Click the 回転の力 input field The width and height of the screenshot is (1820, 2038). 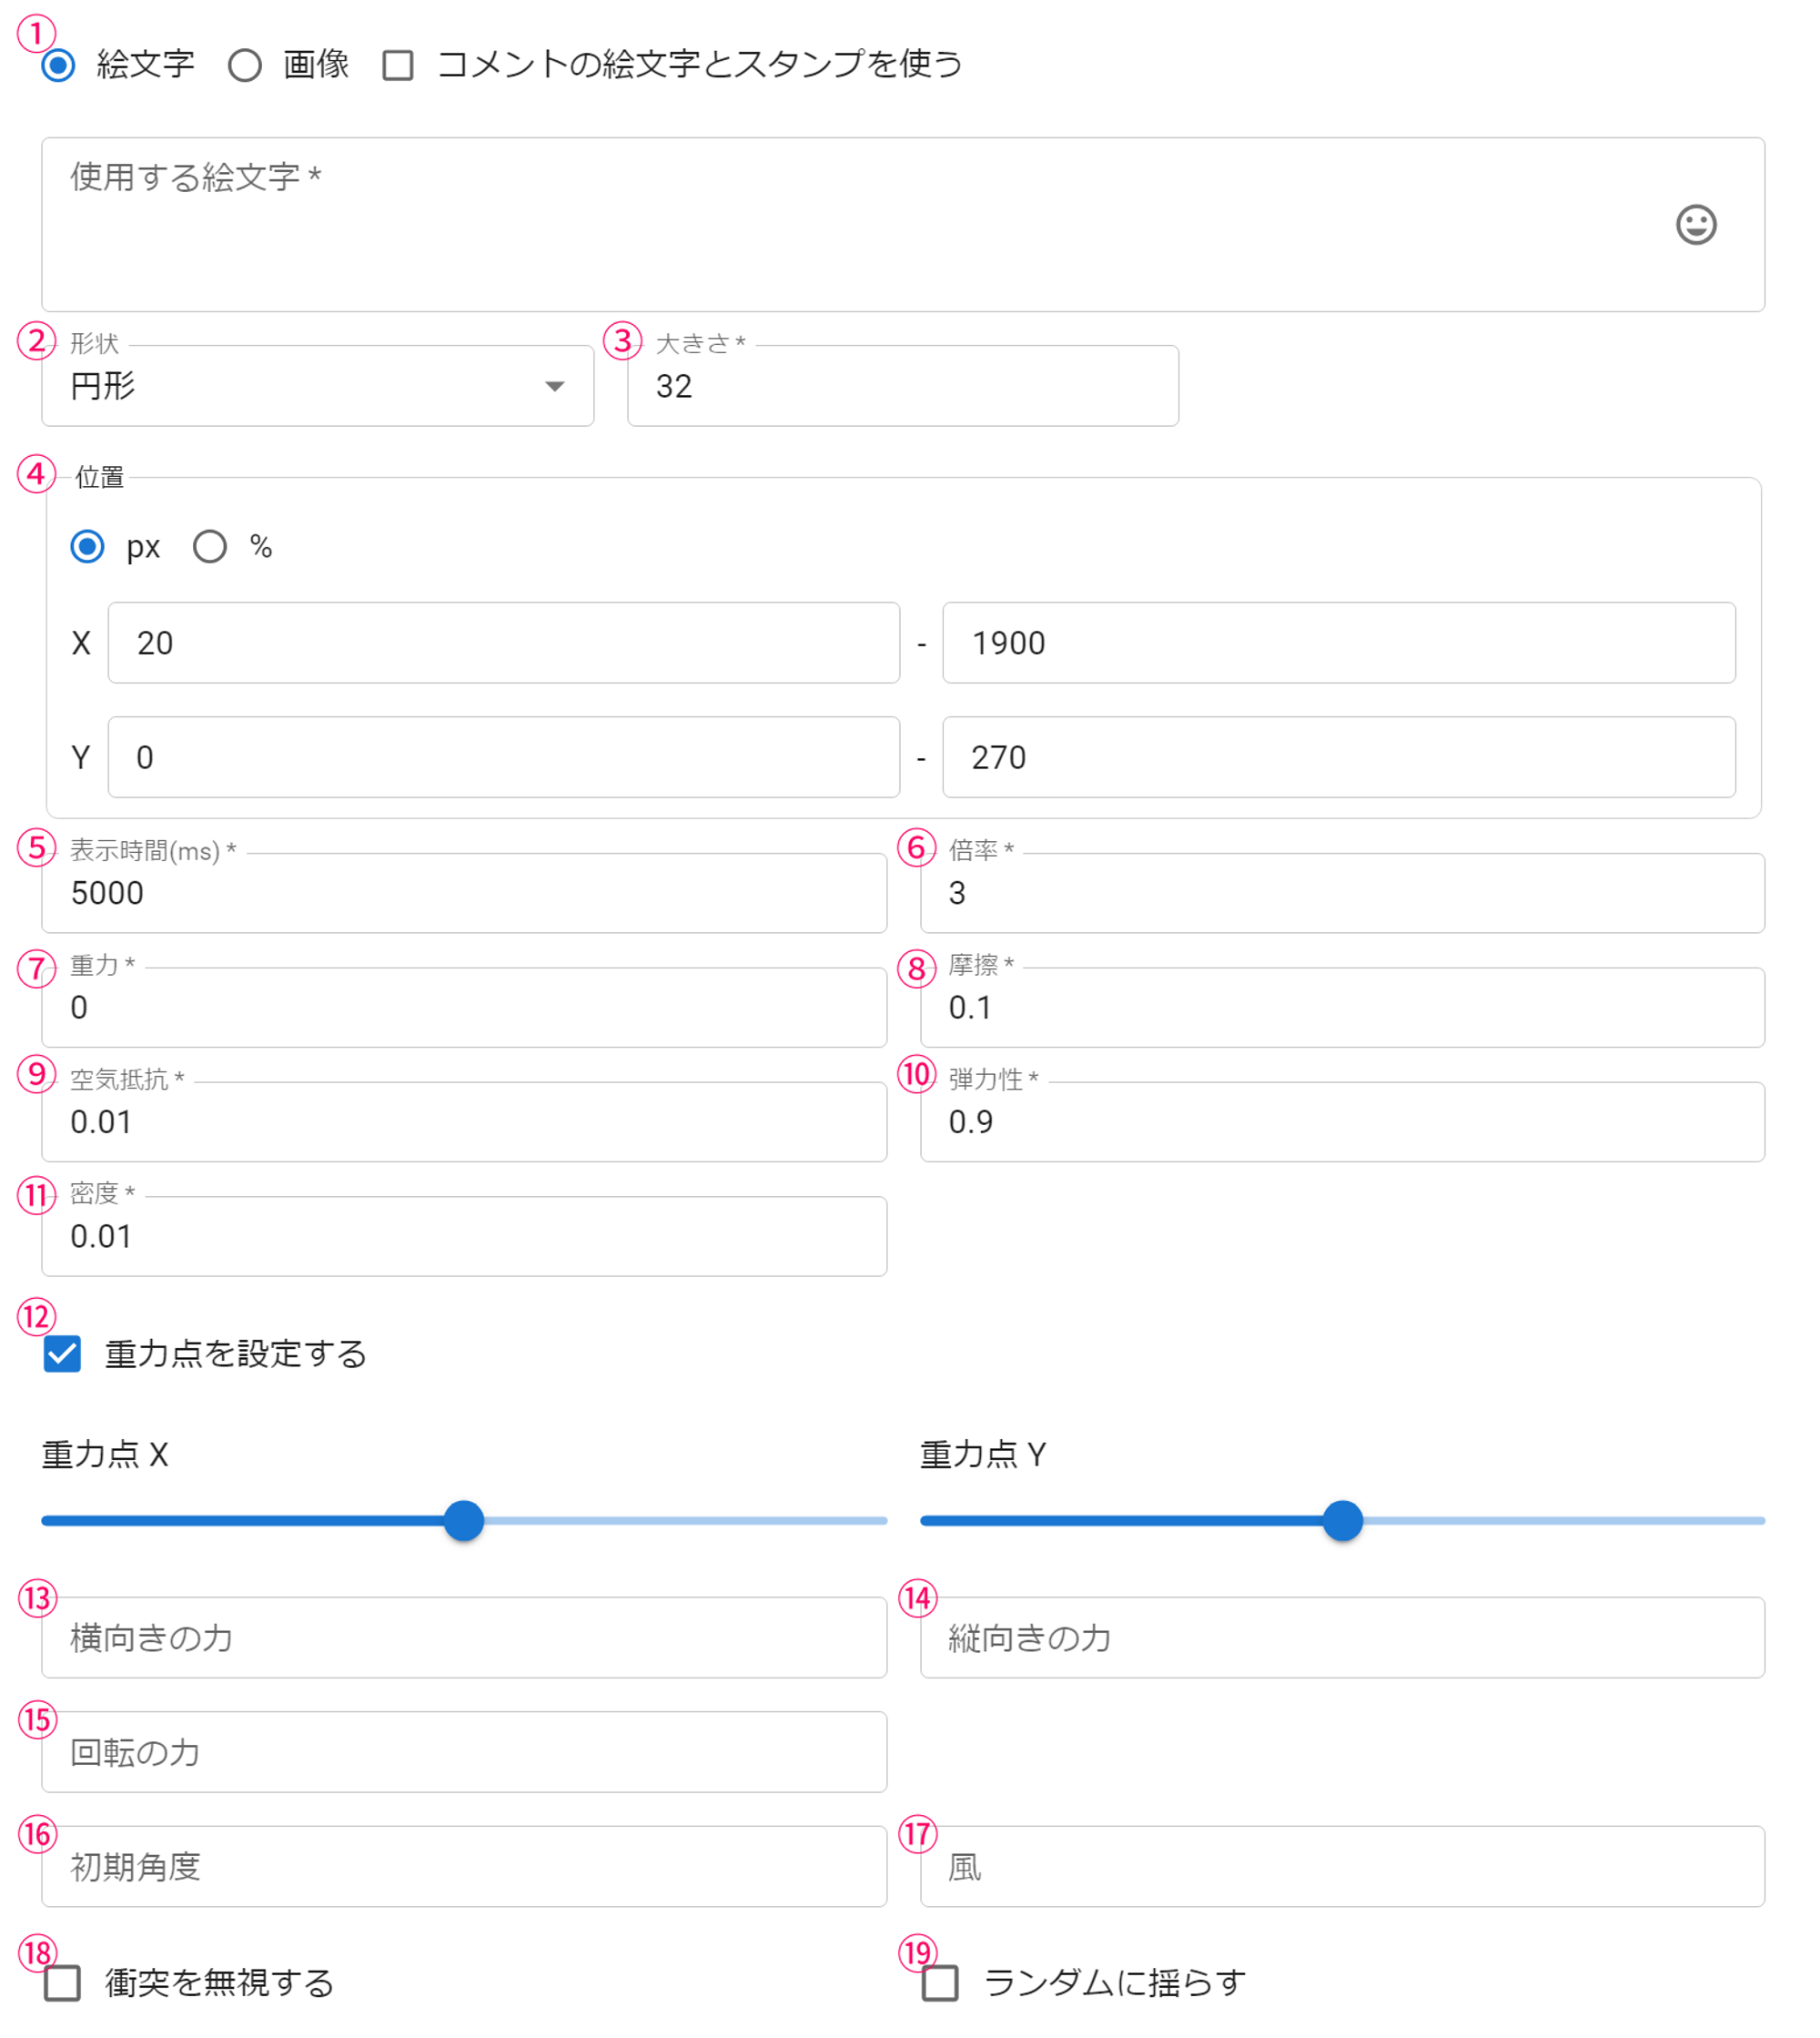click(463, 1752)
